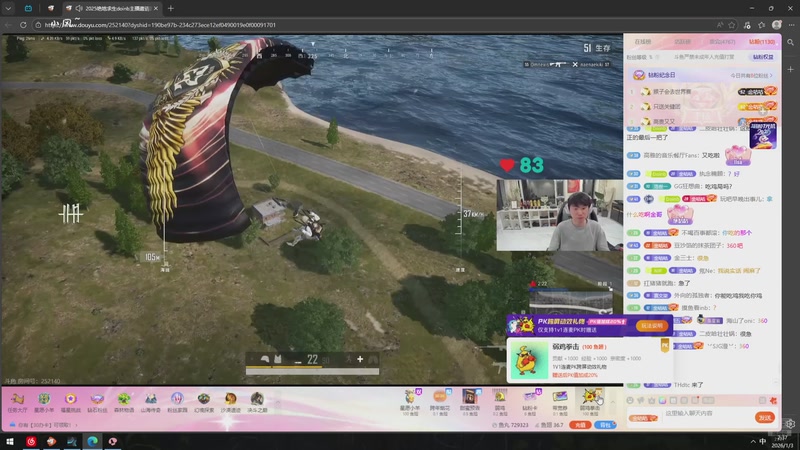
Task: Select the 跨年烟花 gift in gift bar
Action: [440, 402]
